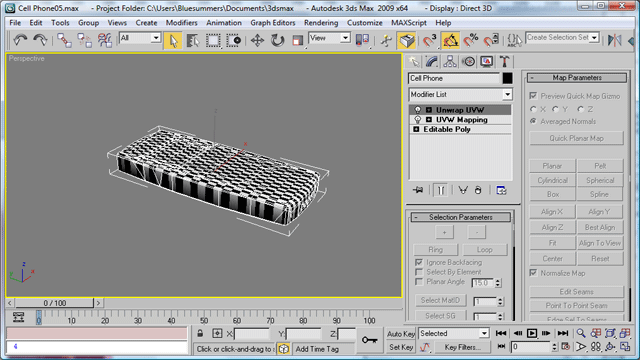Switch to the Utilities hammer tab
The height and width of the screenshot is (360, 640).
tap(504, 62)
